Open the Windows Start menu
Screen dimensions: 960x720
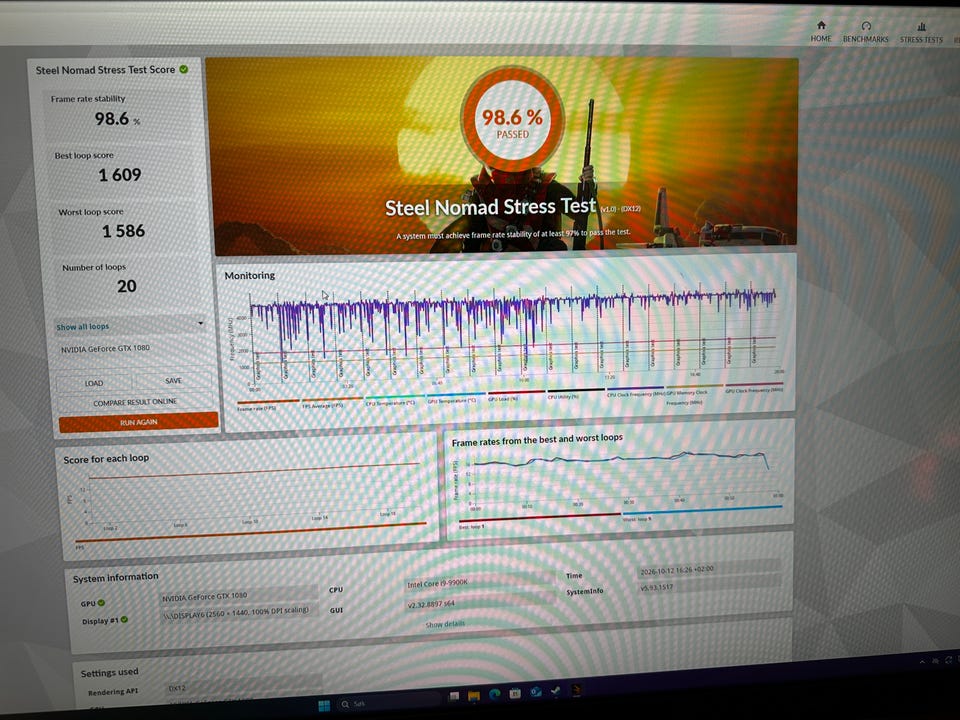click(x=324, y=705)
